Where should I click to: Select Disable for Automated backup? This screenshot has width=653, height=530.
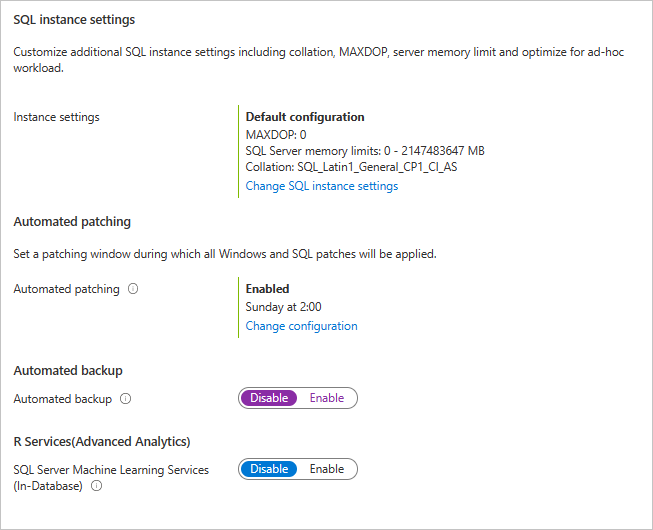click(269, 398)
